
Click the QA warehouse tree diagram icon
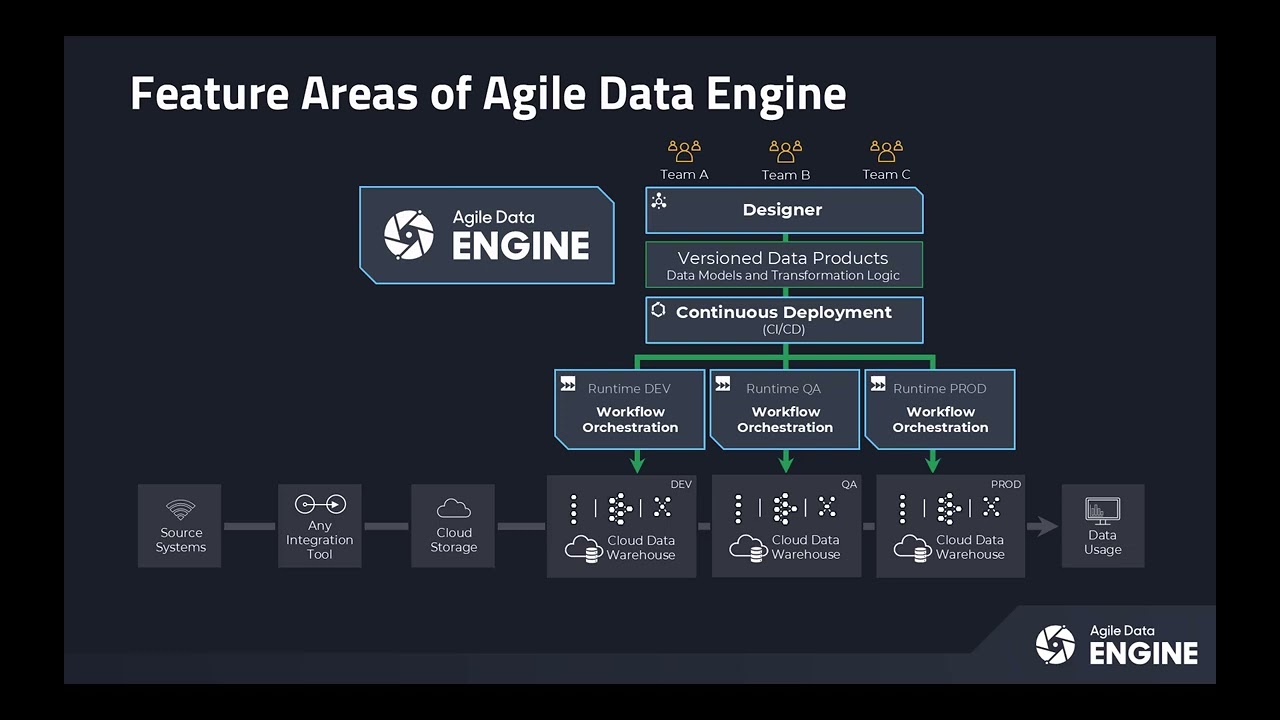[x=786, y=509]
